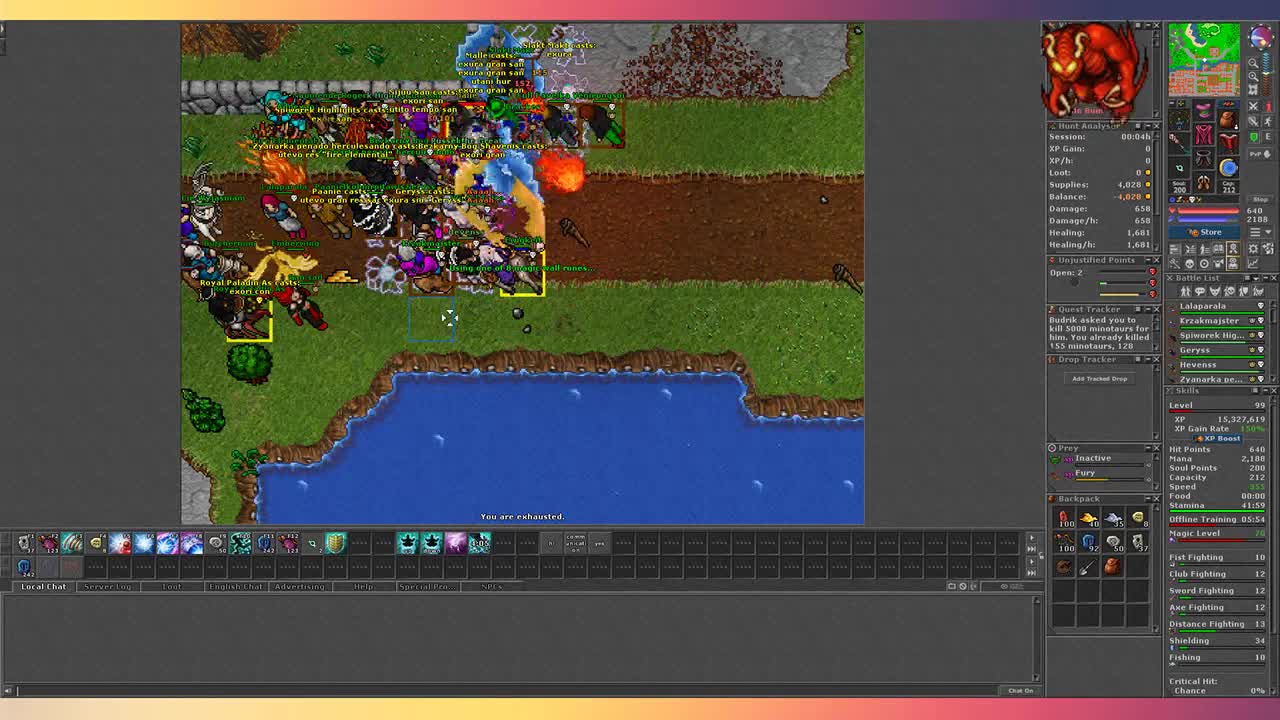Image resolution: width=1280 pixels, height=720 pixels.
Task: Switch to Local Chat tab
Action: (44, 586)
